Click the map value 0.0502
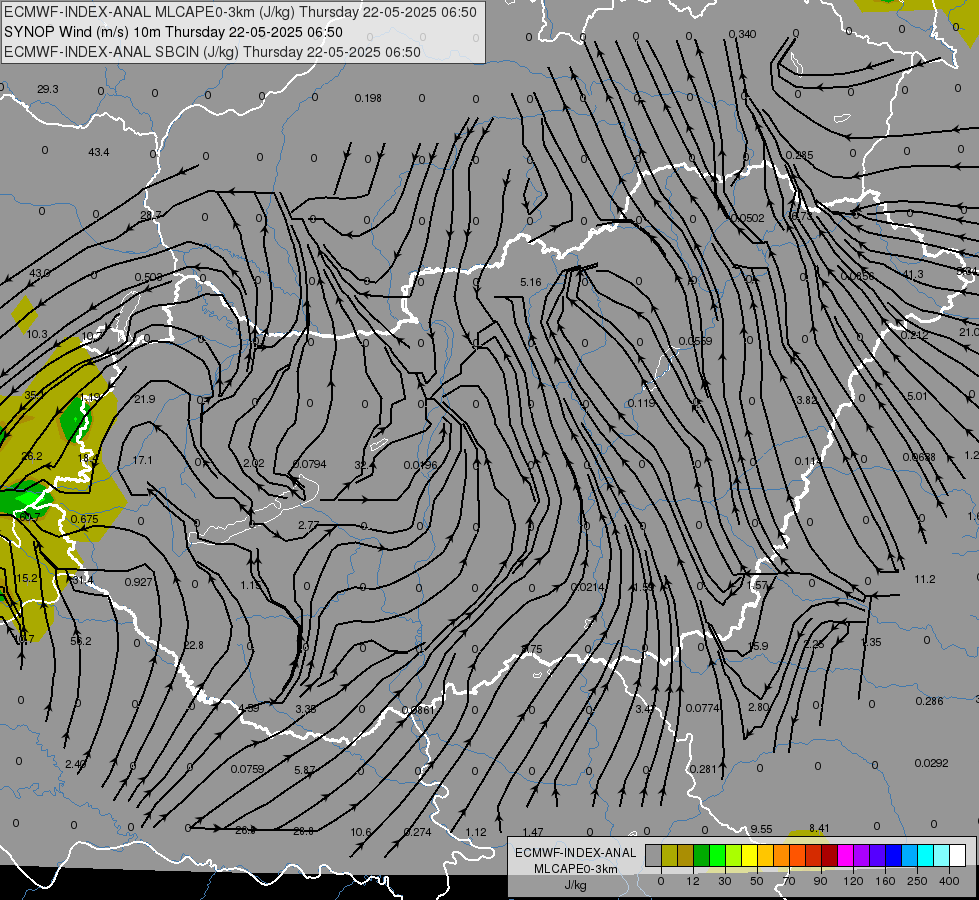 [x=747, y=218]
